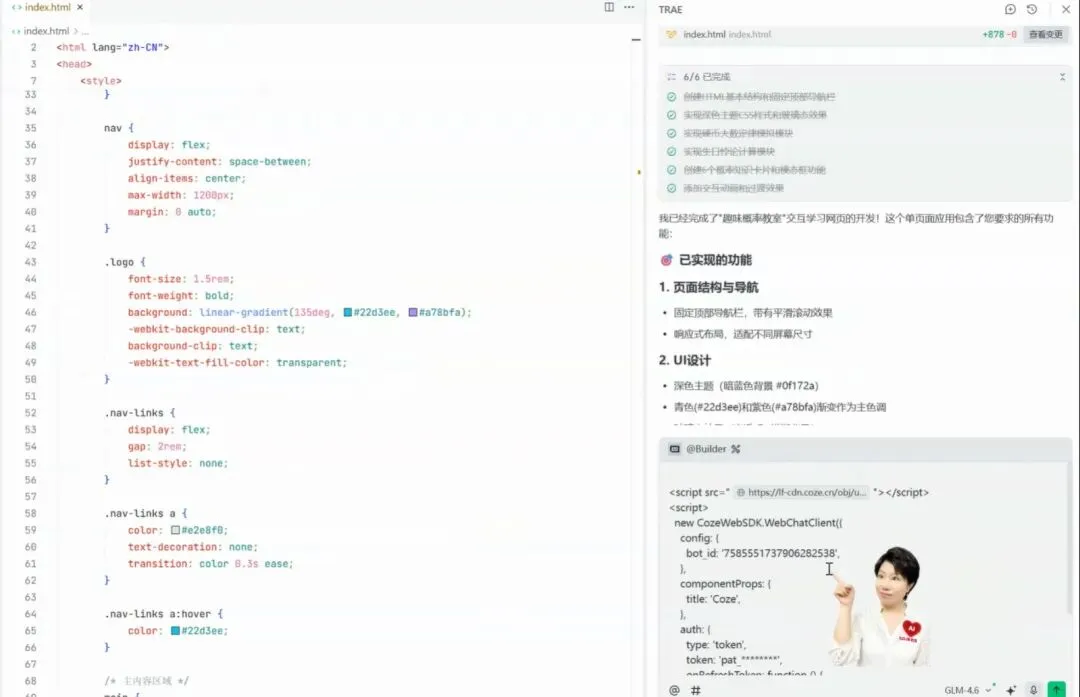Click the check mark for 添加交互动画 task

[672, 188]
